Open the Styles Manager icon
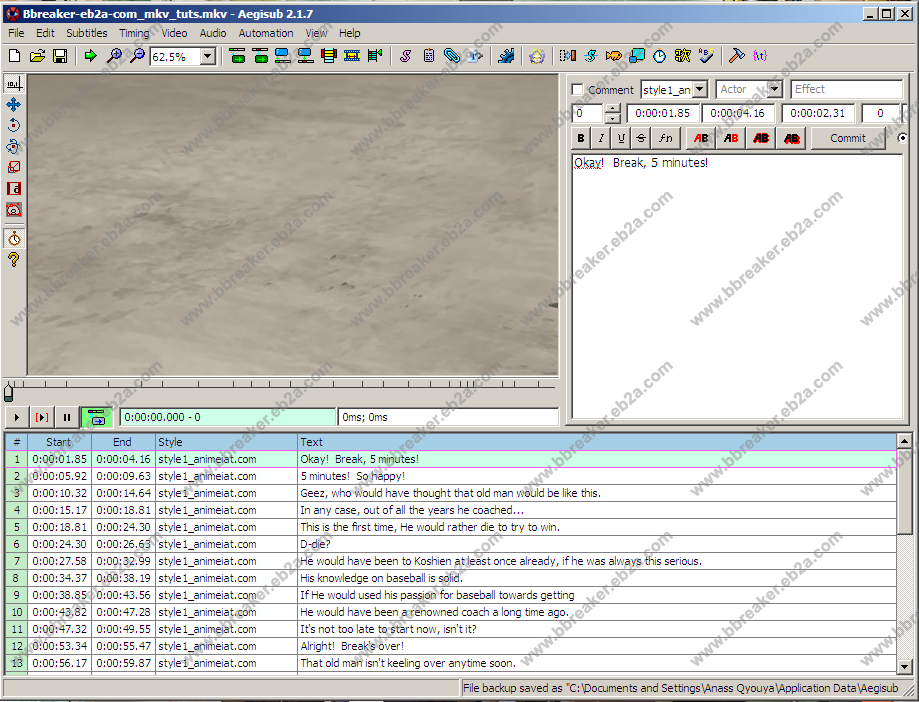The image size is (919, 702). tap(405, 57)
